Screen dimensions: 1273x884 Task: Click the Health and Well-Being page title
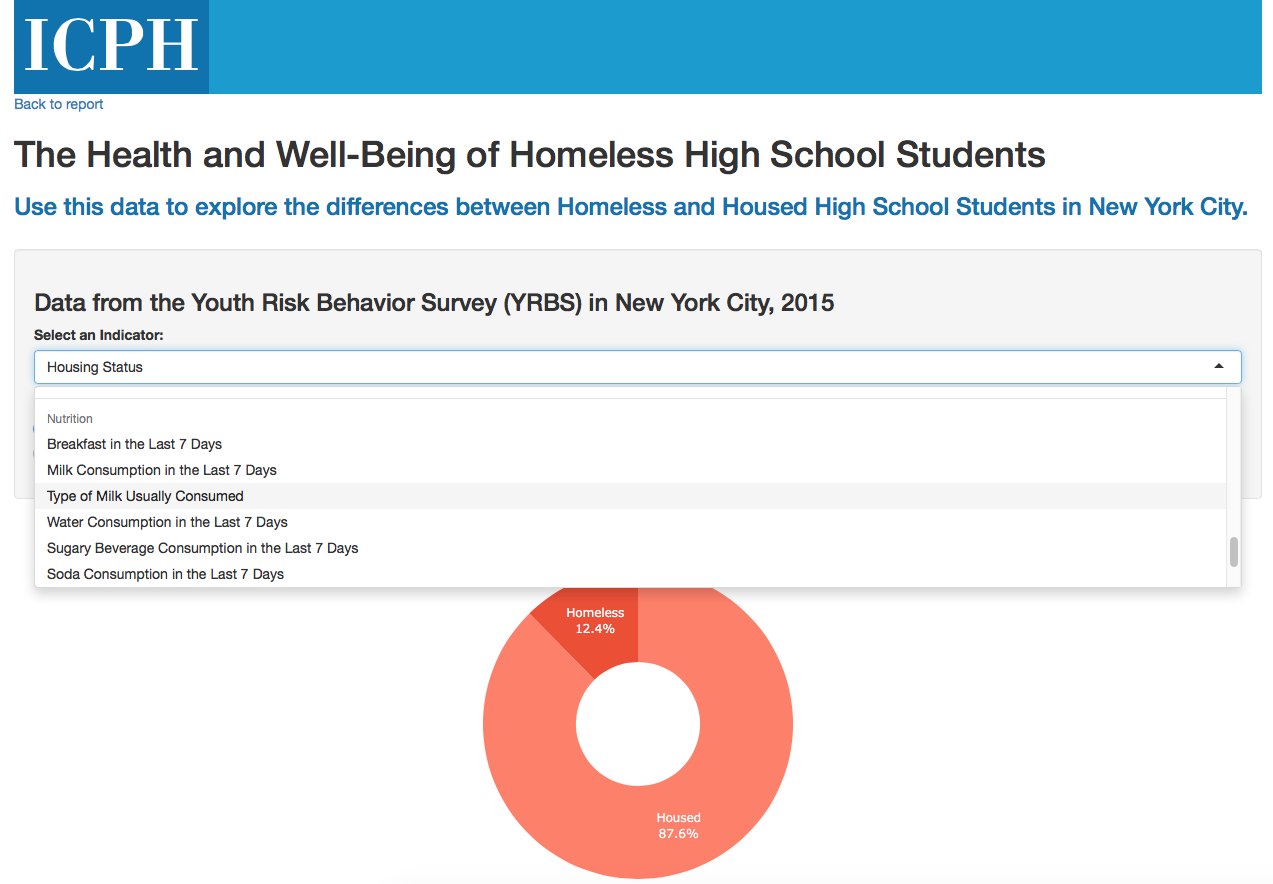click(529, 155)
